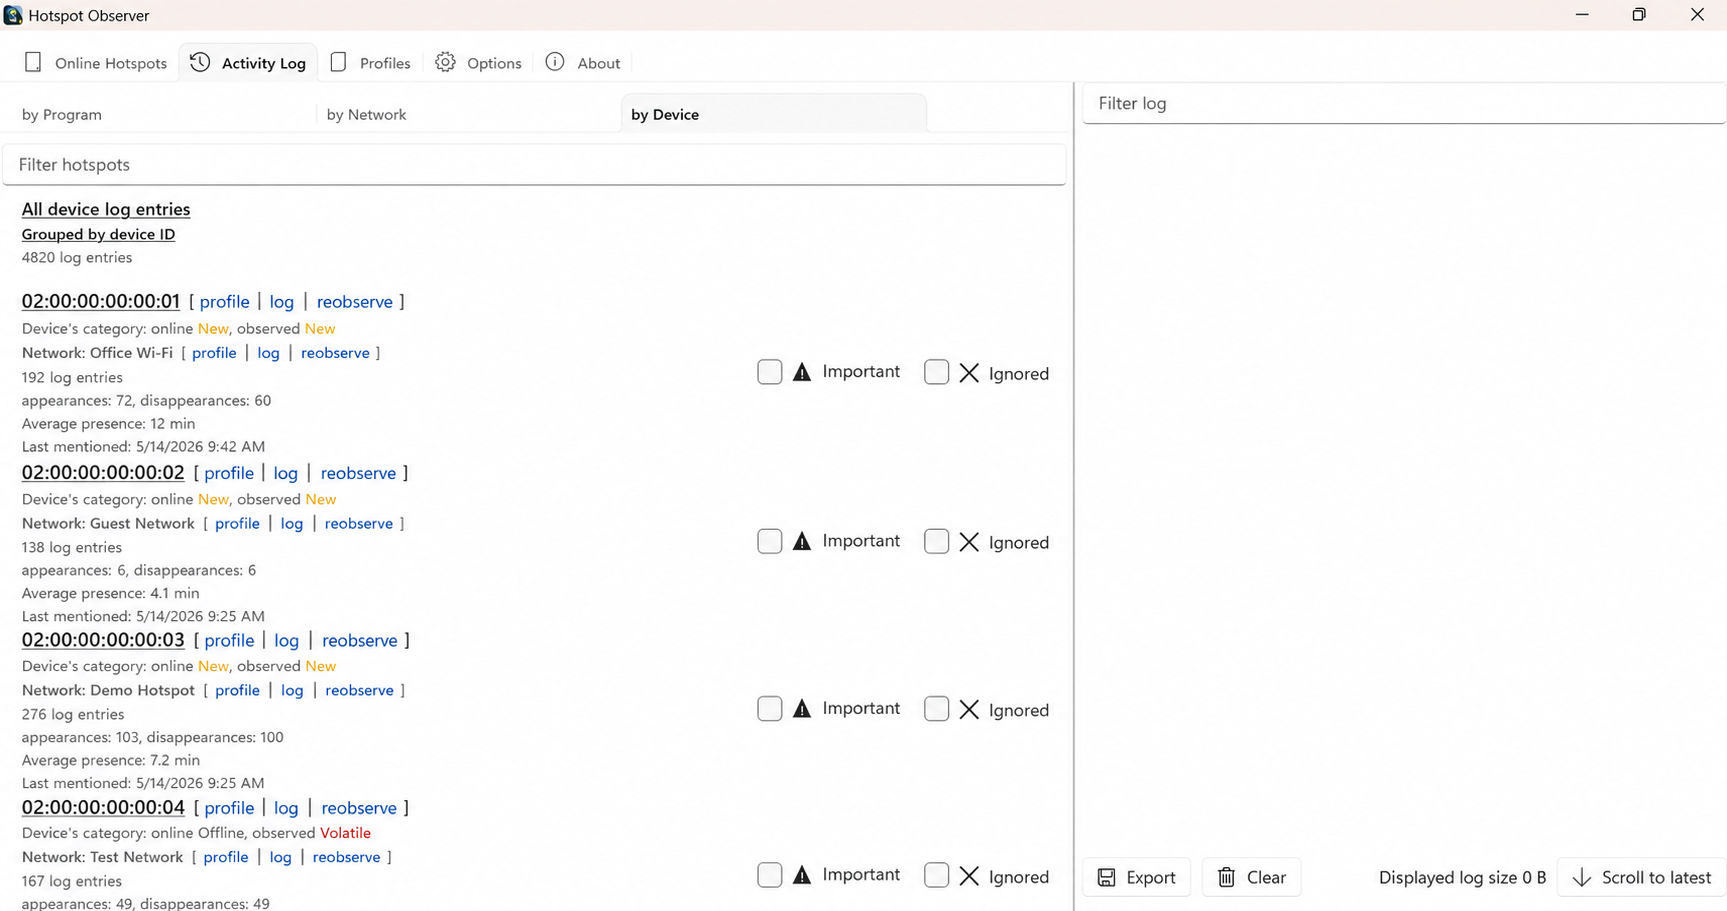Open profile link for device 02:00:00:00:00:02
The width and height of the screenshot is (1727, 911).
coord(229,473)
